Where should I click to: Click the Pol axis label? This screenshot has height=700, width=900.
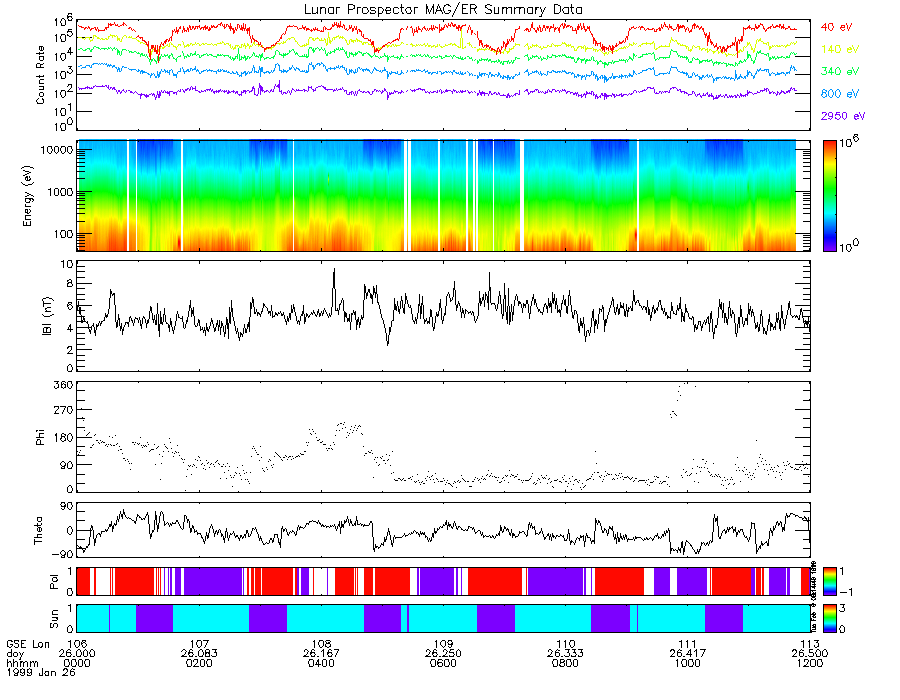(x=54, y=582)
